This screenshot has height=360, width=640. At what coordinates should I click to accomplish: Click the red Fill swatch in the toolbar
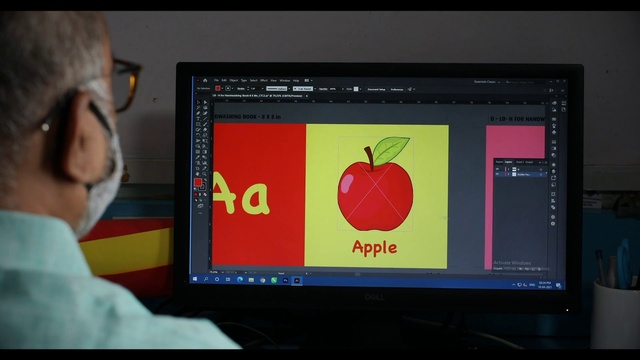[x=198, y=182]
